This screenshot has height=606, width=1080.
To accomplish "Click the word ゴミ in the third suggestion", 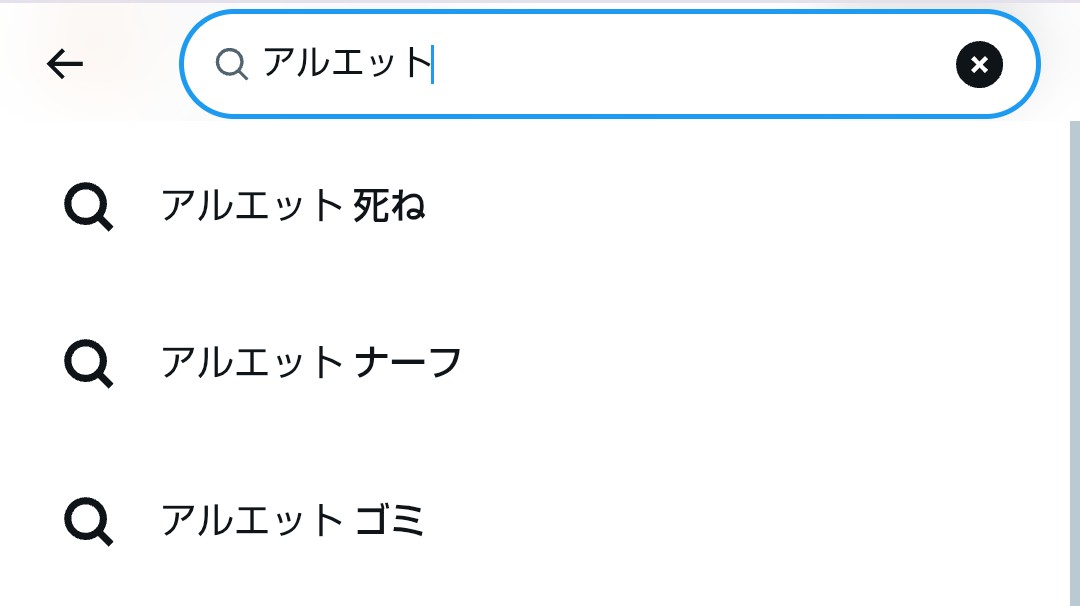I will click(x=389, y=521).
